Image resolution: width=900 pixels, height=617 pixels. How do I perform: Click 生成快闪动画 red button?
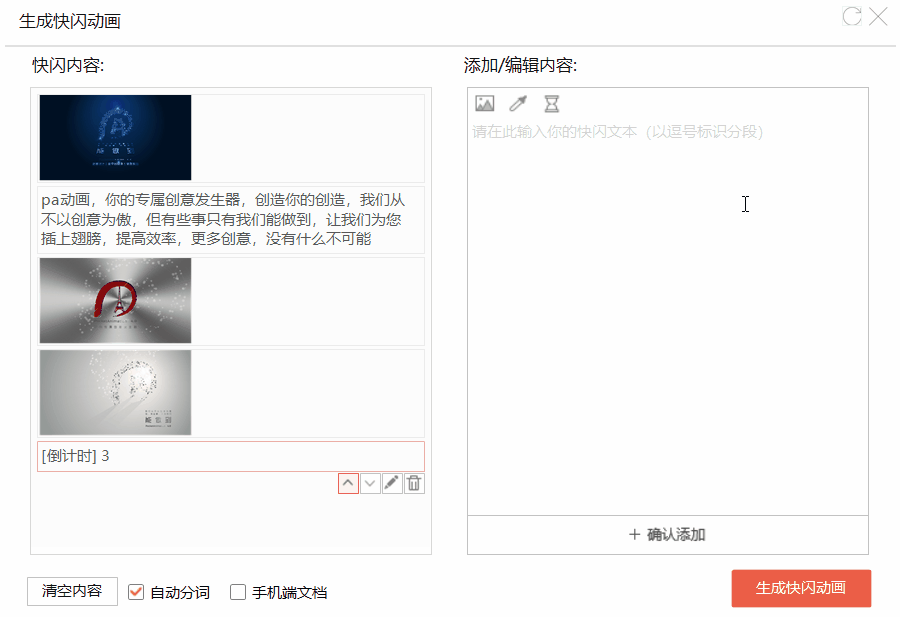point(801,588)
